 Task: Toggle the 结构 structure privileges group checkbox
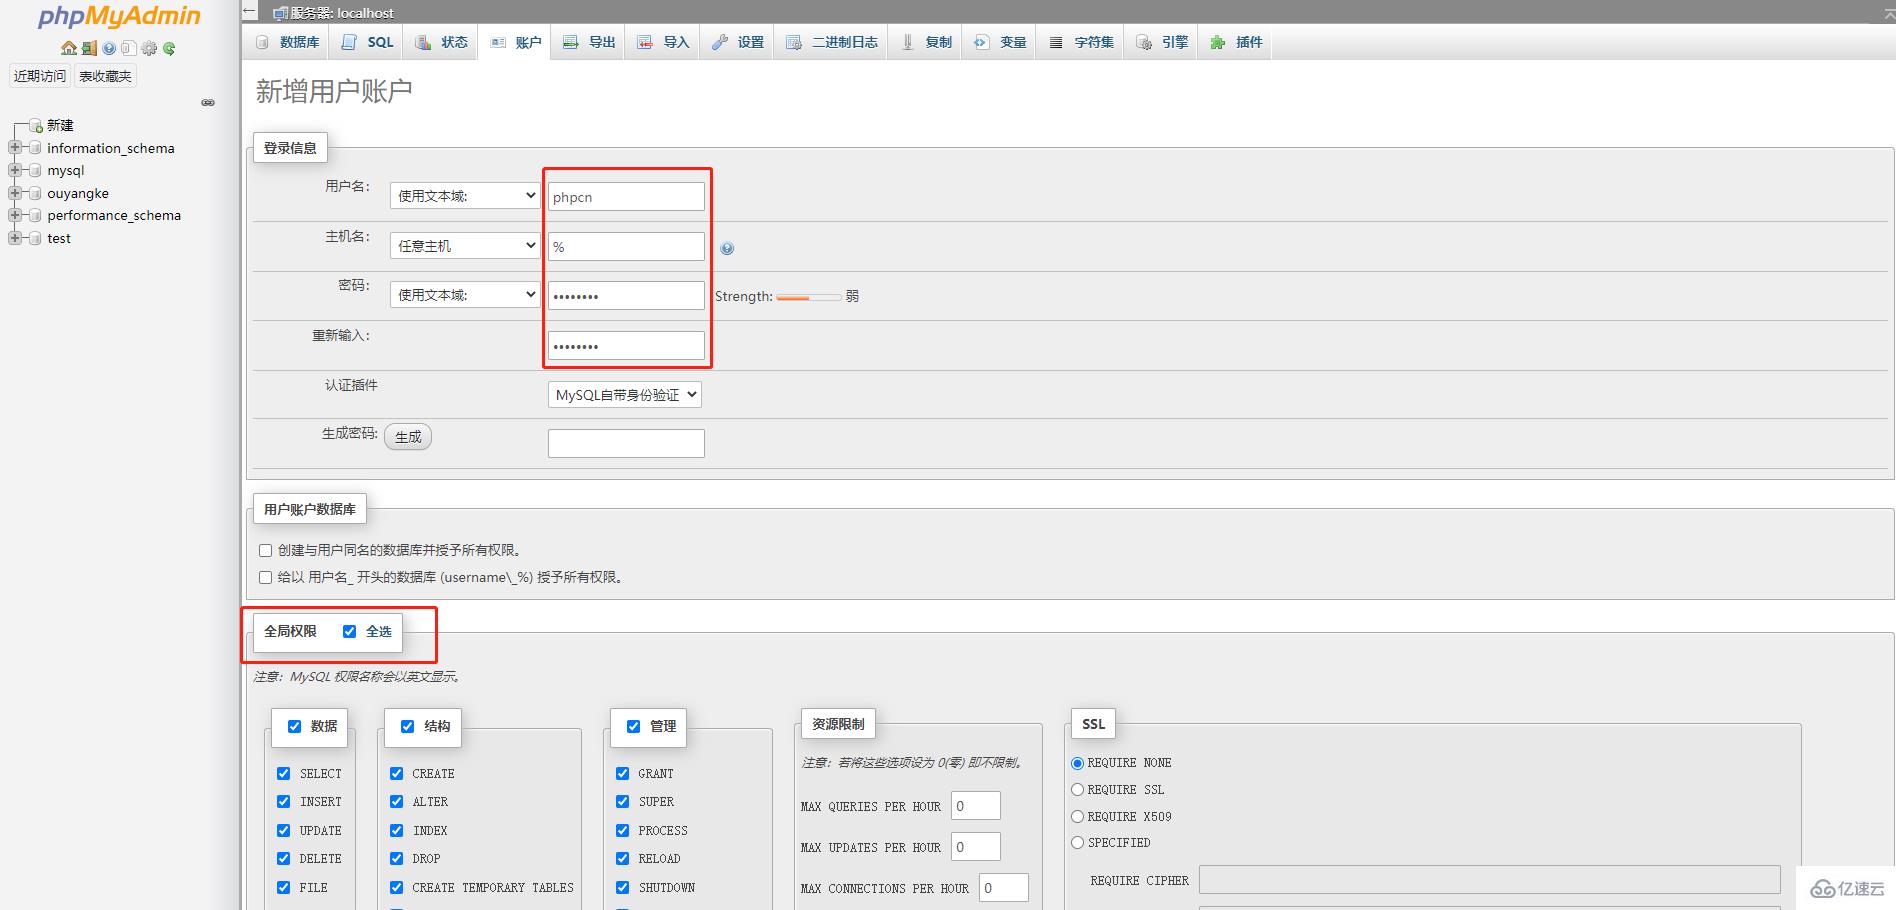(407, 726)
